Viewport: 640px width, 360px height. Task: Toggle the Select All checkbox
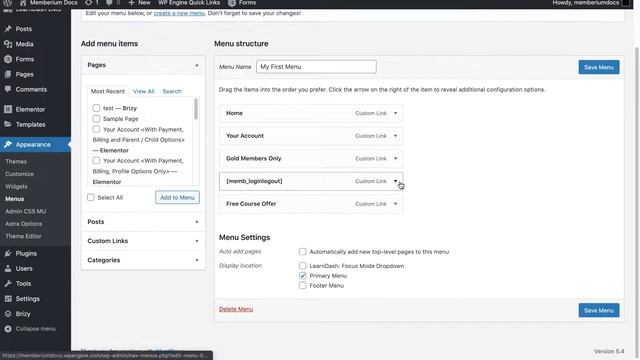pyautogui.click(x=91, y=198)
